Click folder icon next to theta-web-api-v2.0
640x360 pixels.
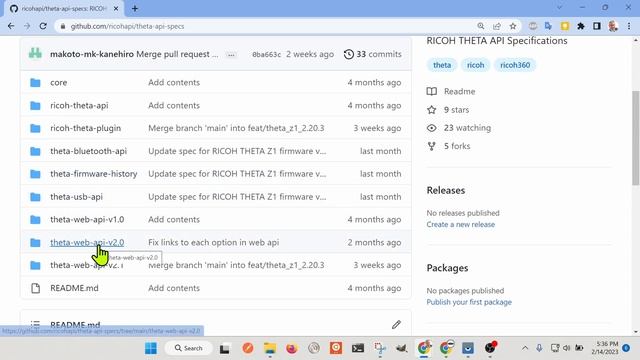point(36,242)
